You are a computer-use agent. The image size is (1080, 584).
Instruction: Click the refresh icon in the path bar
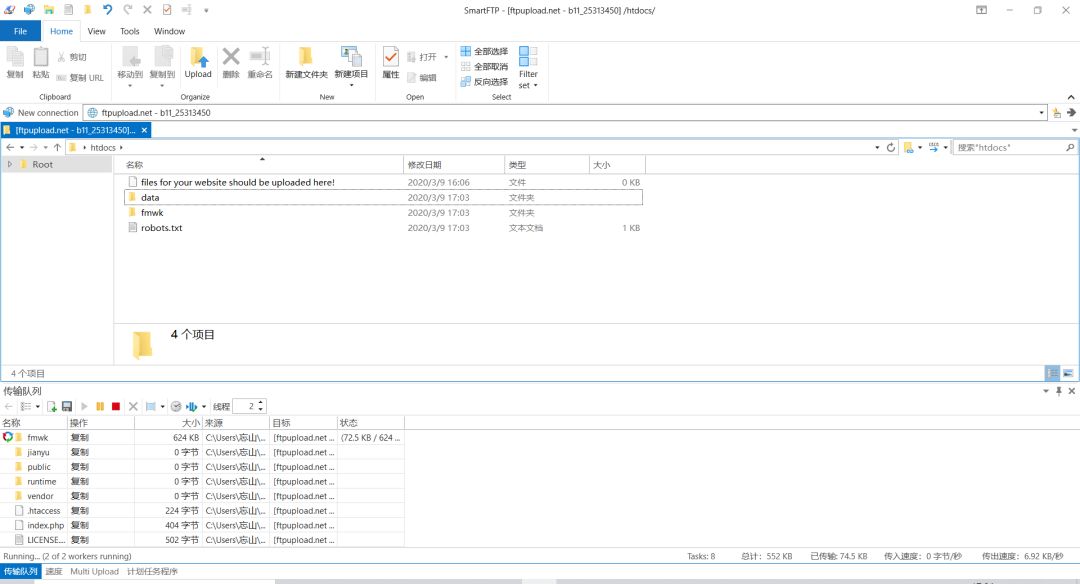point(891,147)
